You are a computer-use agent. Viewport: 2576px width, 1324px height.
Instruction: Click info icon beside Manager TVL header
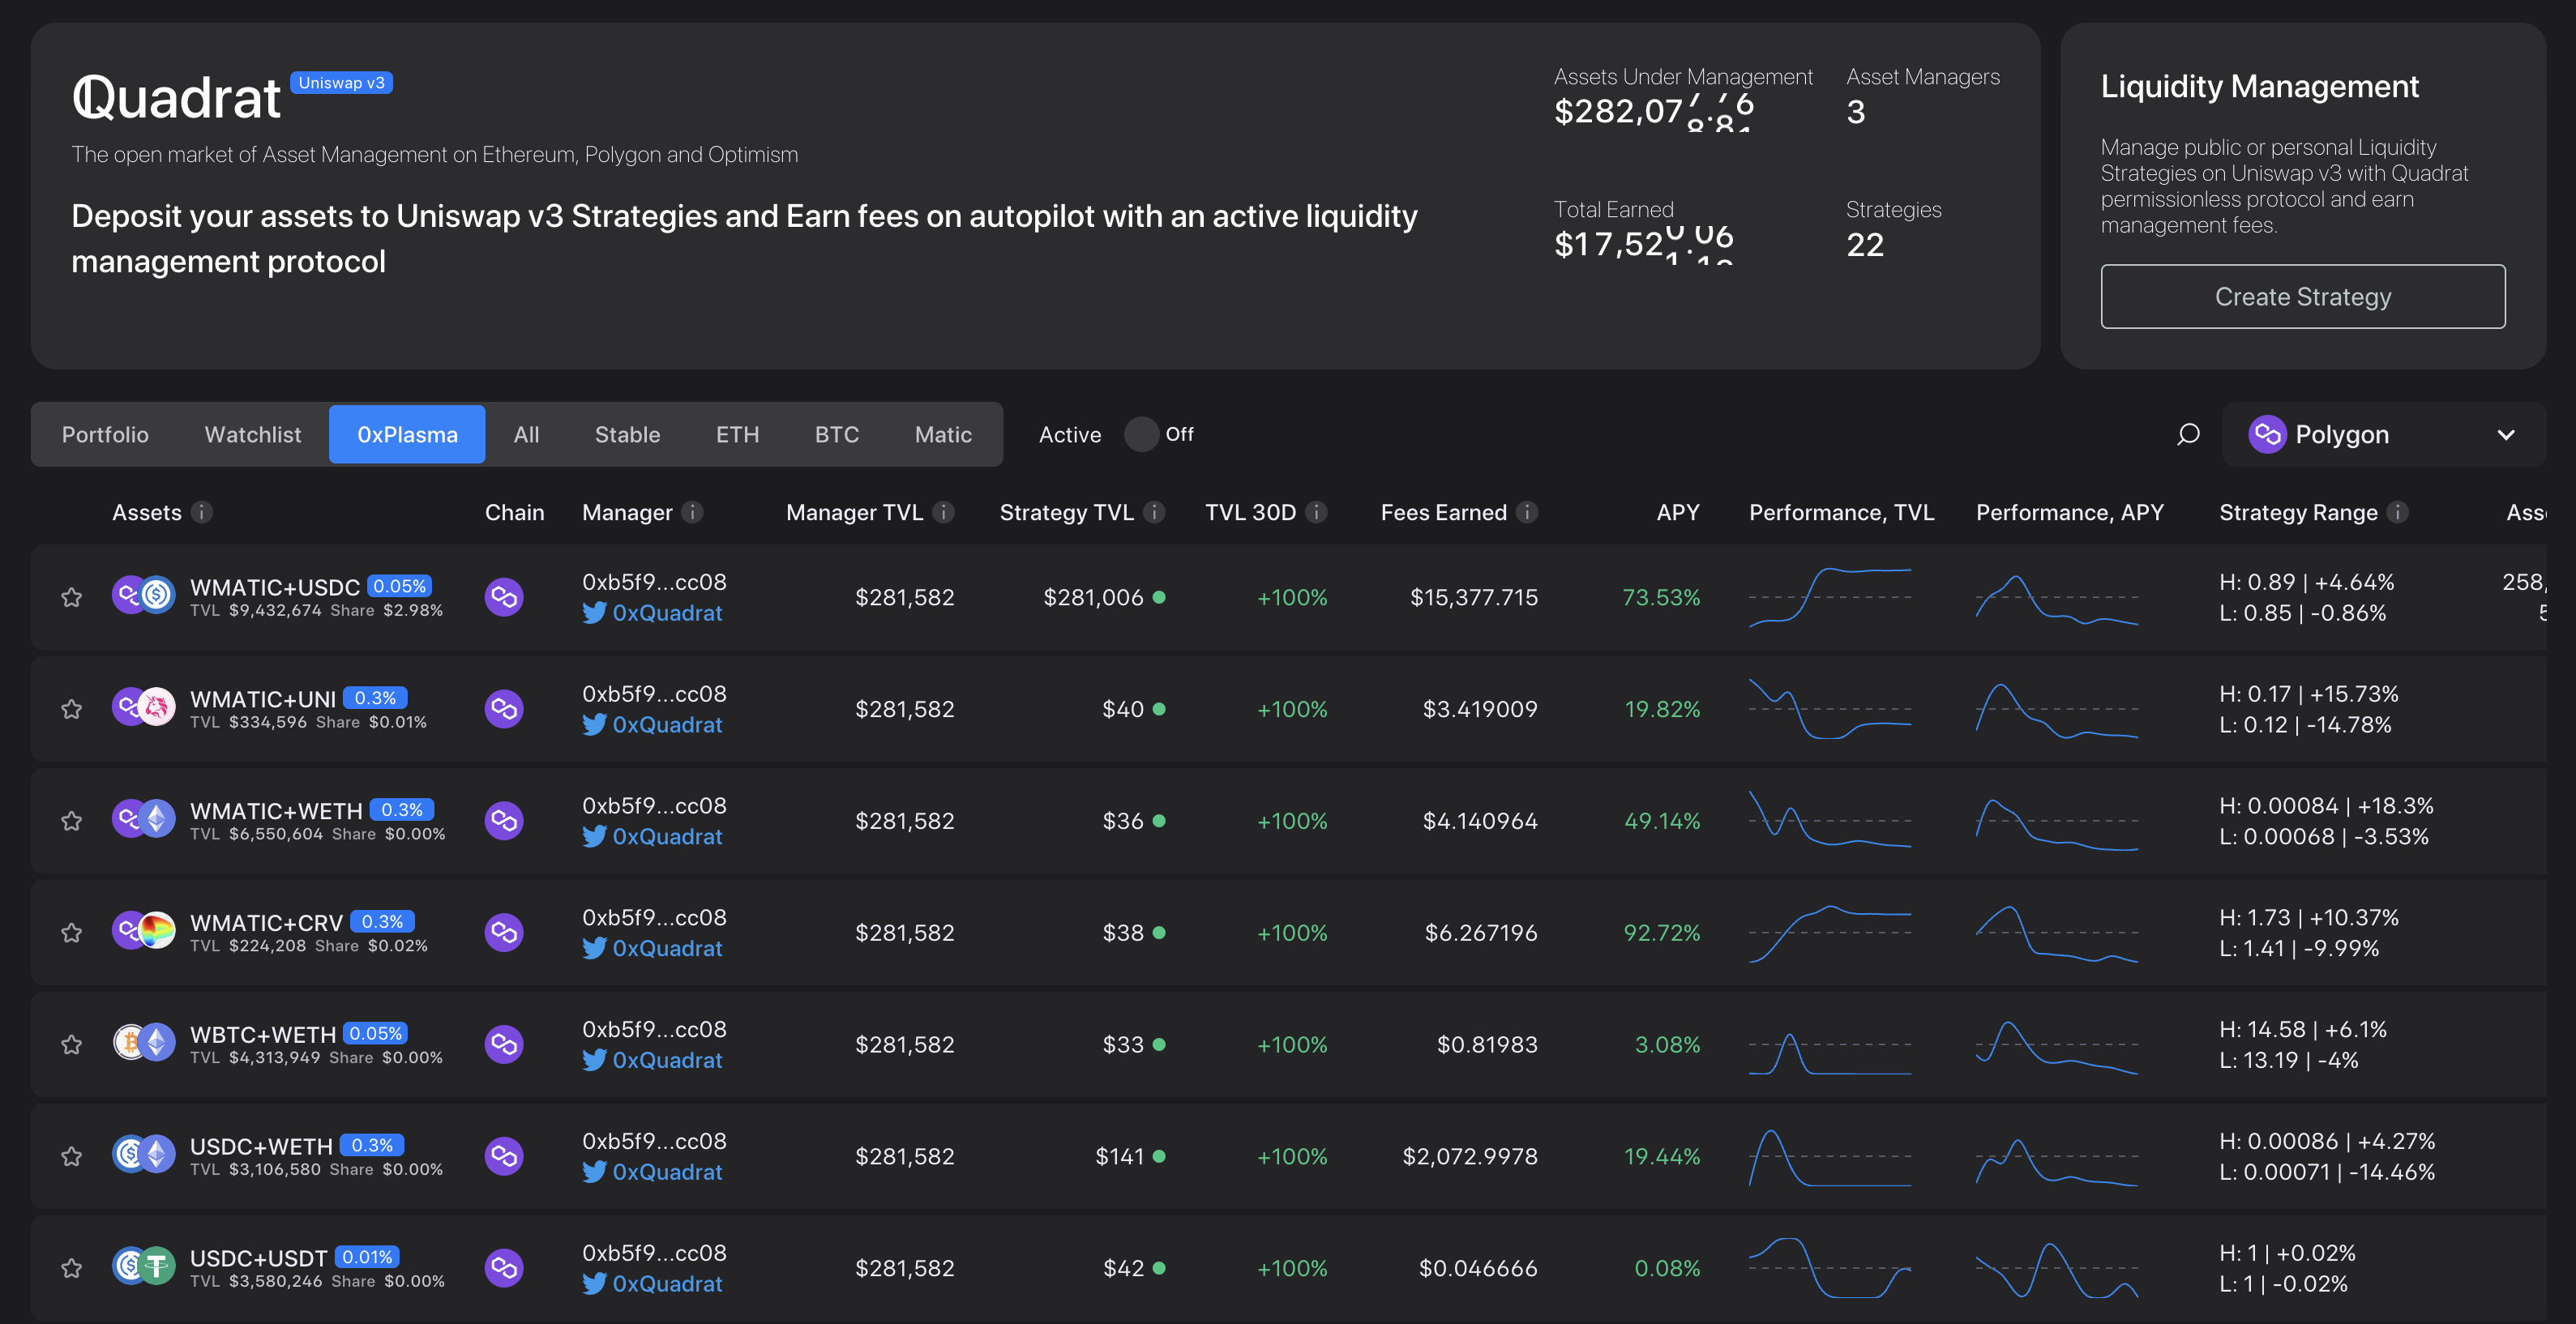point(943,512)
